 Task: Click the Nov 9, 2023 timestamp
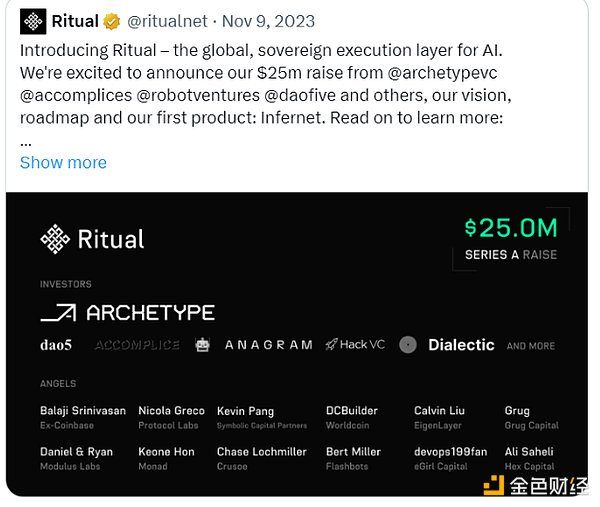tap(268, 21)
